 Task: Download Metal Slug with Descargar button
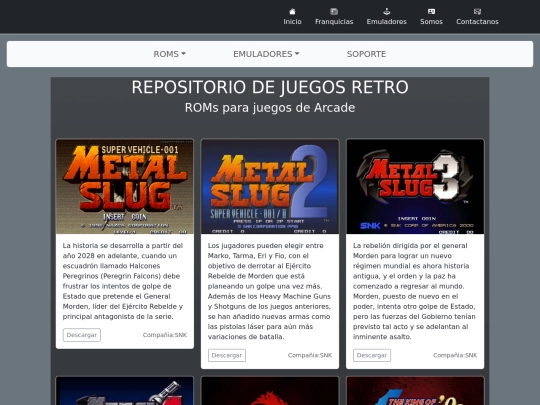point(82,335)
